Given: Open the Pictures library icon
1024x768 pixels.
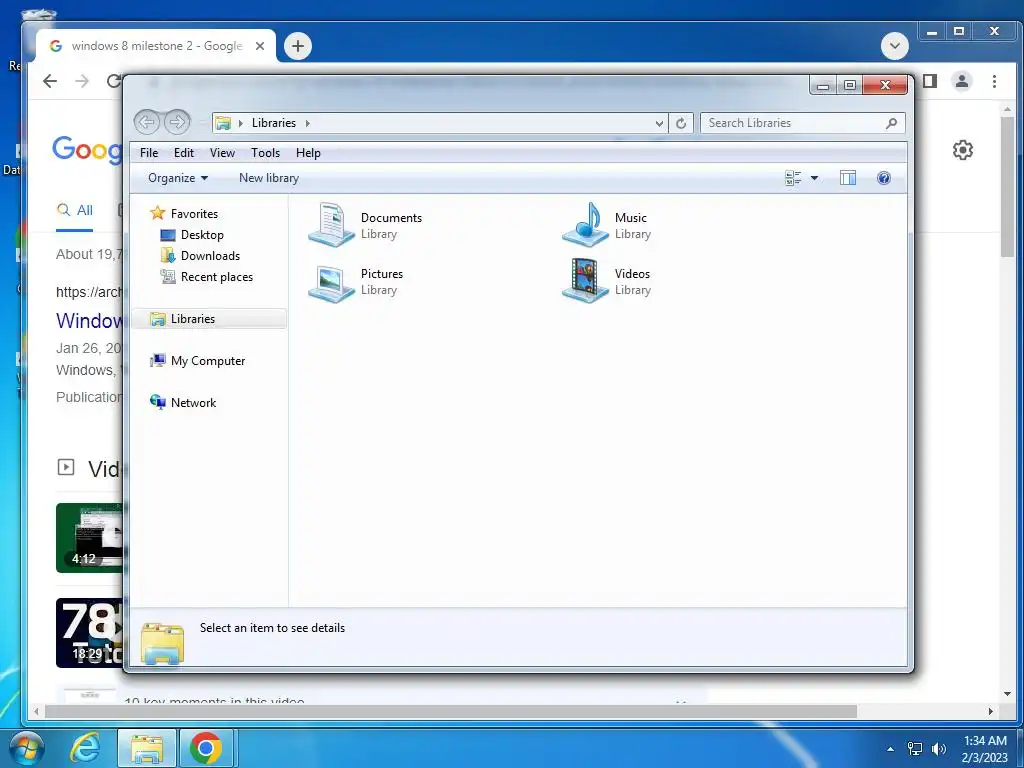Looking at the screenshot, I should (331, 282).
